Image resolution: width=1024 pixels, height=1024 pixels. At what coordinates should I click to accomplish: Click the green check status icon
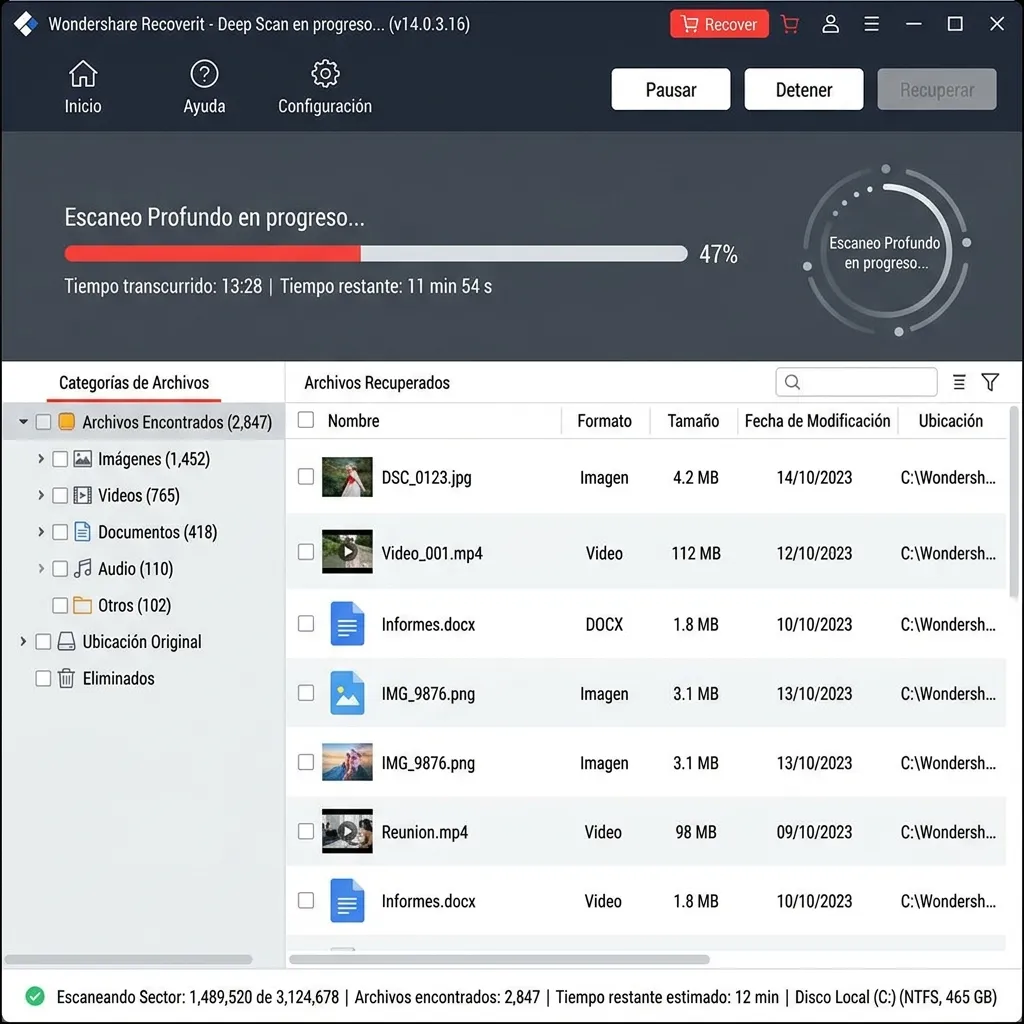[35, 996]
